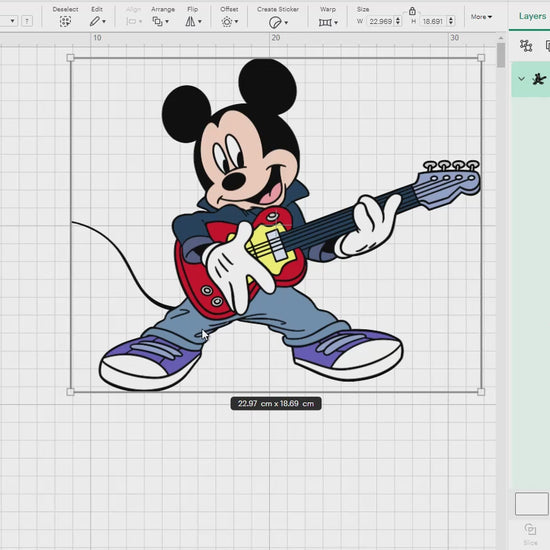Expand the Warp dropdown arrow
The width and height of the screenshot is (550, 550).
(x=336, y=23)
